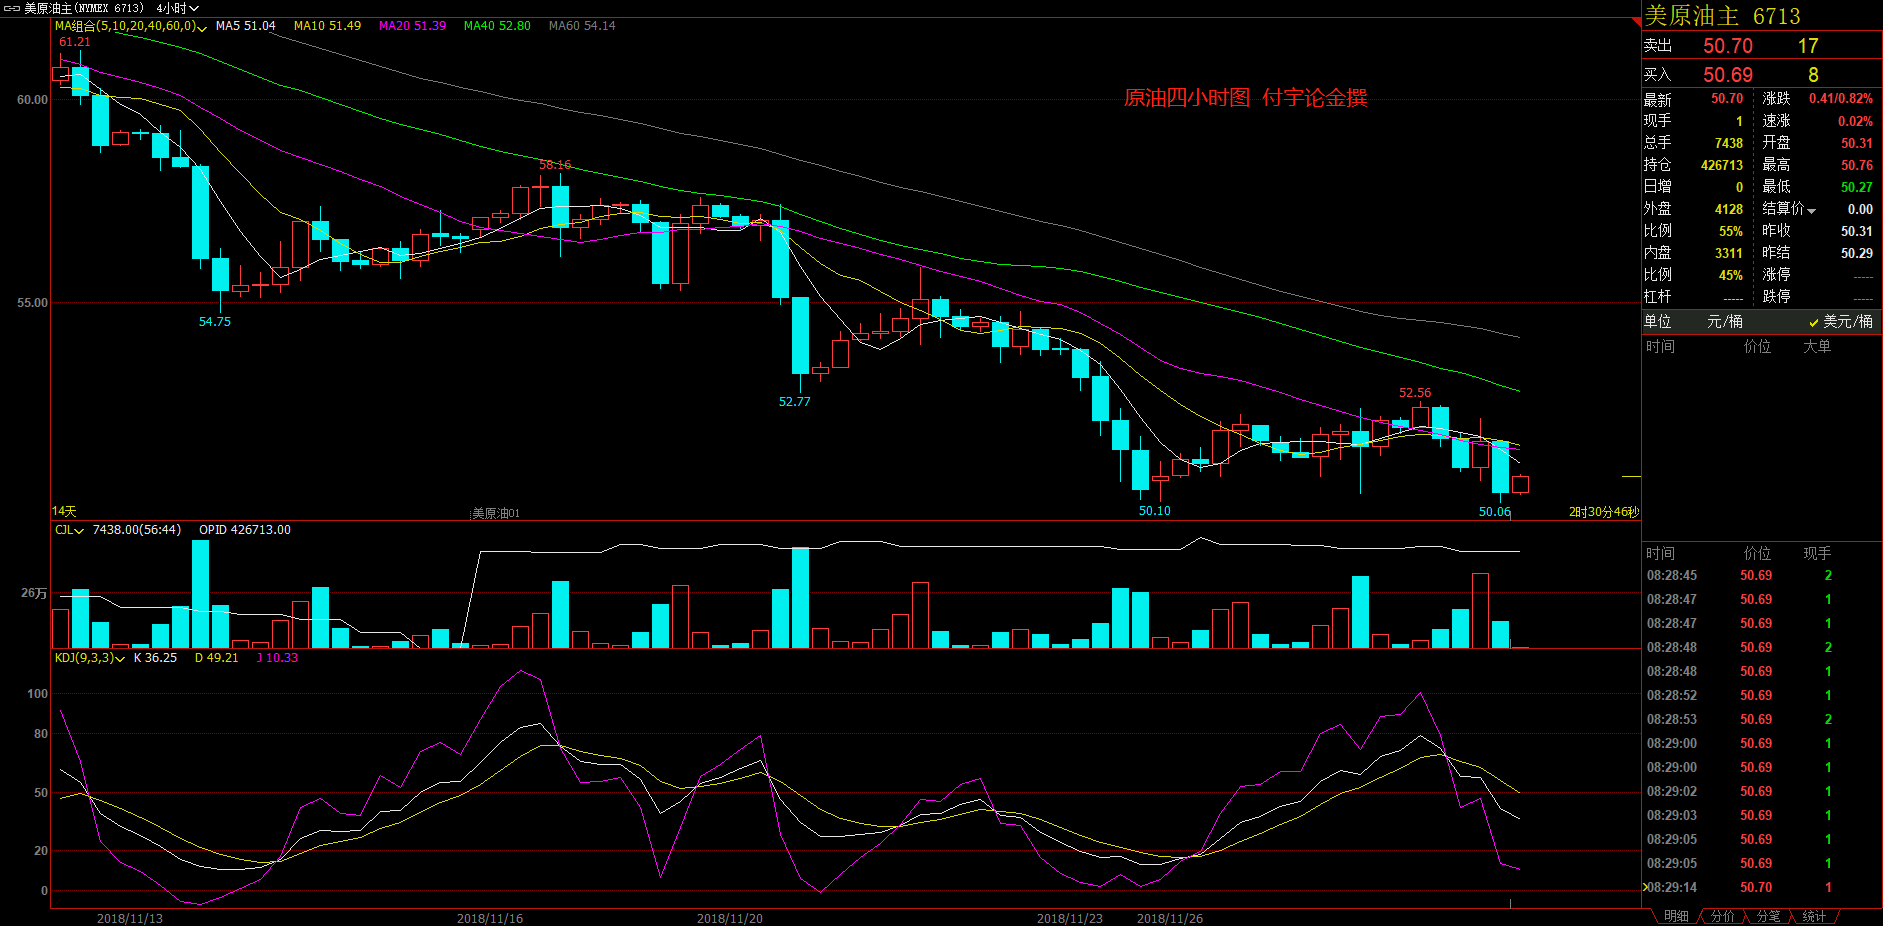Image resolution: width=1883 pixels, height=926 pixels.
Task: Select the latest 08:29:14 tick row
Action: (1761, 887)
